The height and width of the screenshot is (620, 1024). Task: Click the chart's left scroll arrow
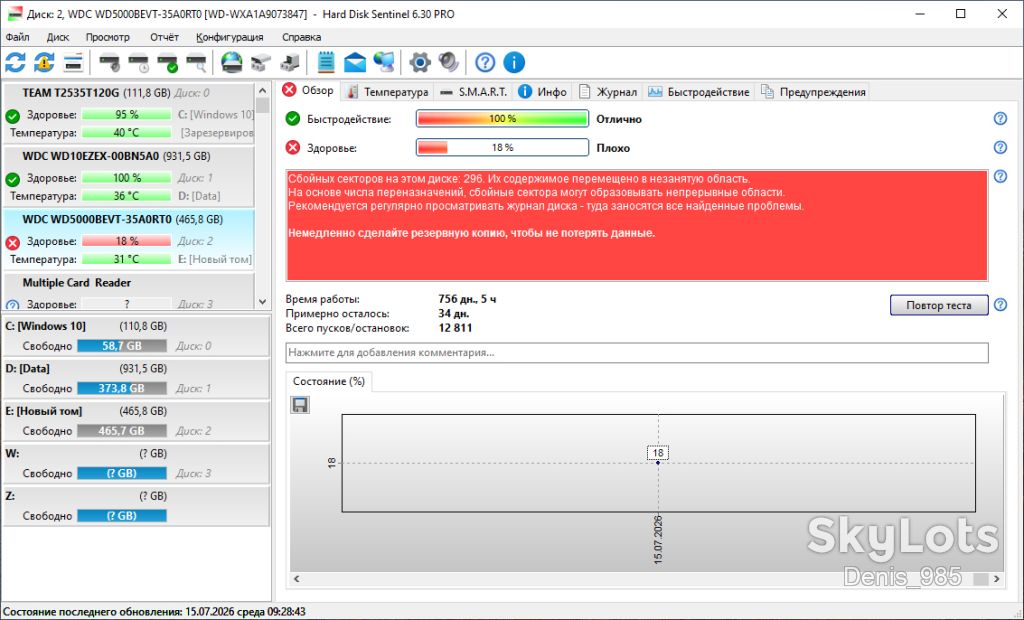click(x=296, y=578)
